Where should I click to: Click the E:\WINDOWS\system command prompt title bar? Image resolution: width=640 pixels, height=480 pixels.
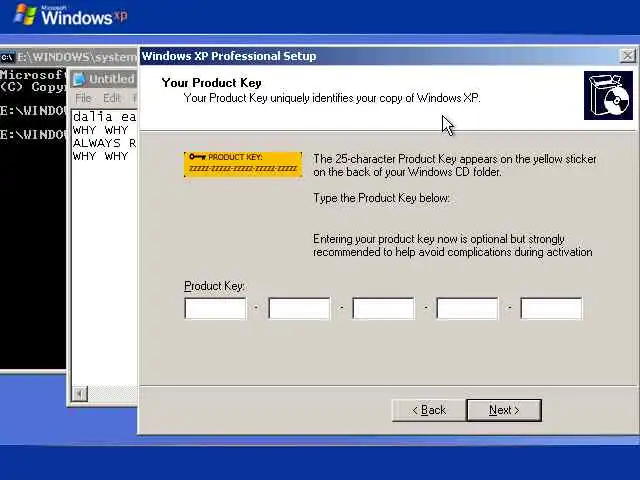point(69,58)
